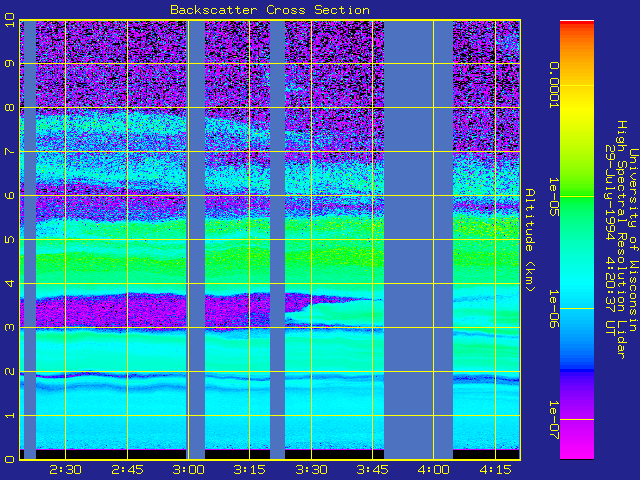
Task: Click the 1e-05 colorbar label
Action: click(x=553, y=197)
